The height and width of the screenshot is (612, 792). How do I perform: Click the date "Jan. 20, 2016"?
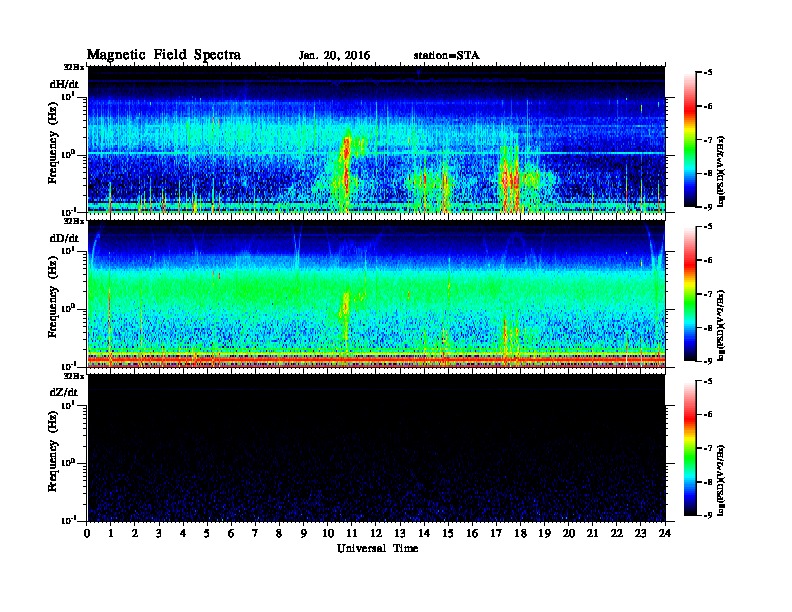point(334,56)
